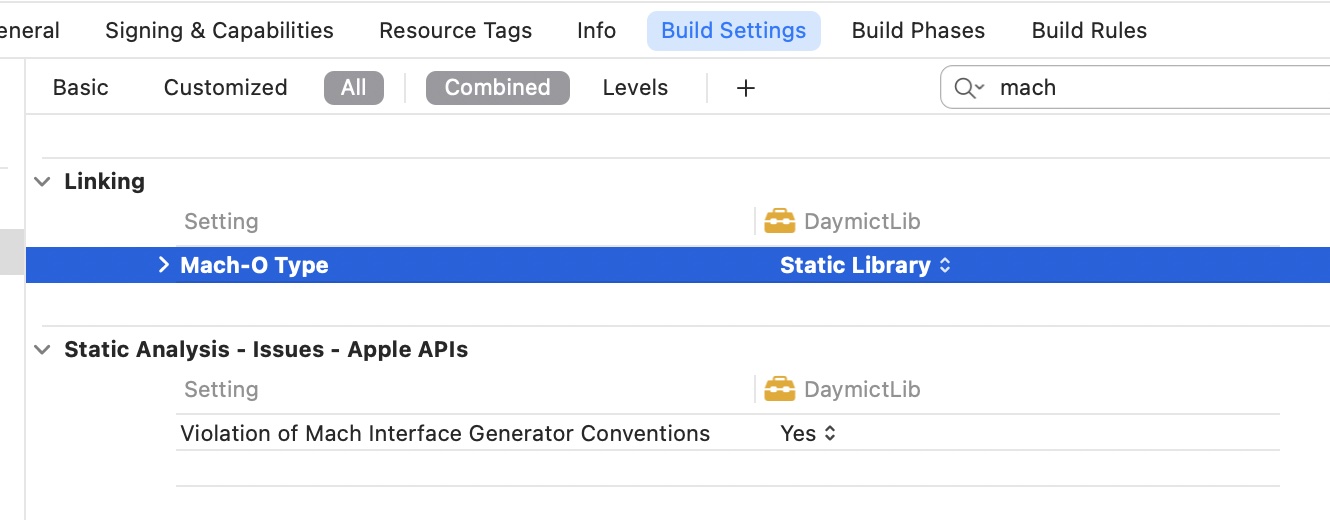Screen dimensions: 1330x520
Task: Click the search field containing mach
Action: click(1136, 88)
